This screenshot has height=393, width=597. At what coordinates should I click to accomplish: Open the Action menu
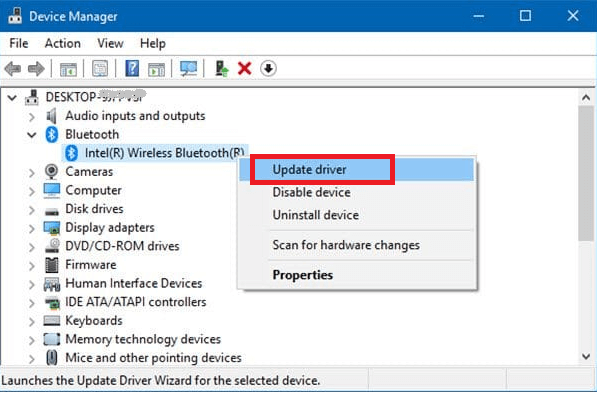[x=62, y=43]
